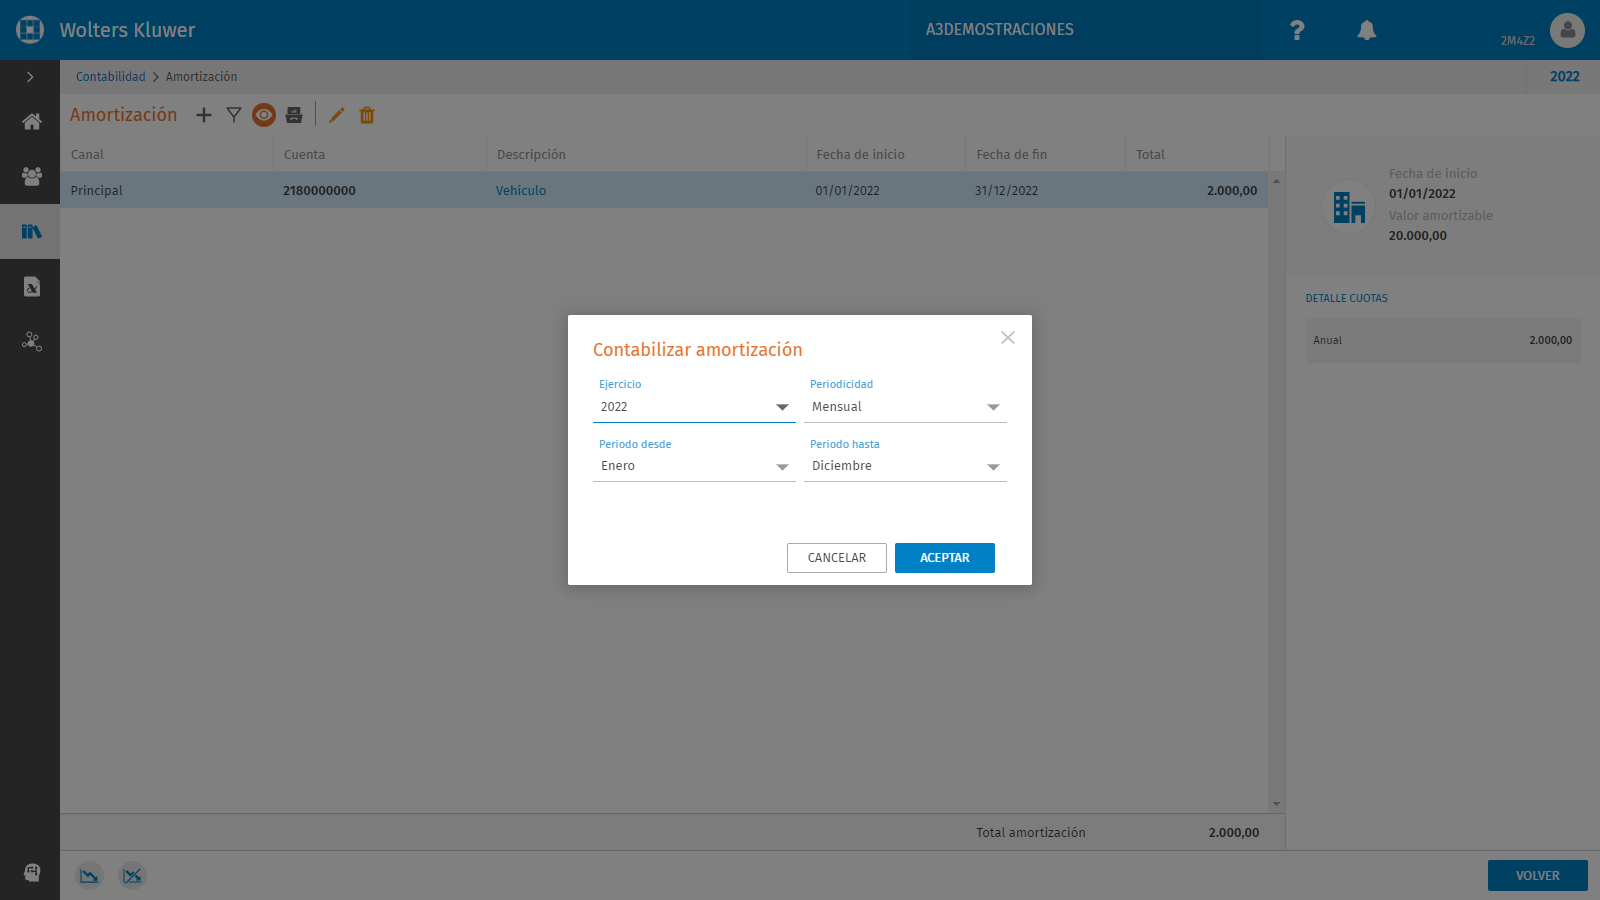Open the document report icon in sidebar
Image resolution: width=1600 pixels, height=900 pixels.
(32, 287)
